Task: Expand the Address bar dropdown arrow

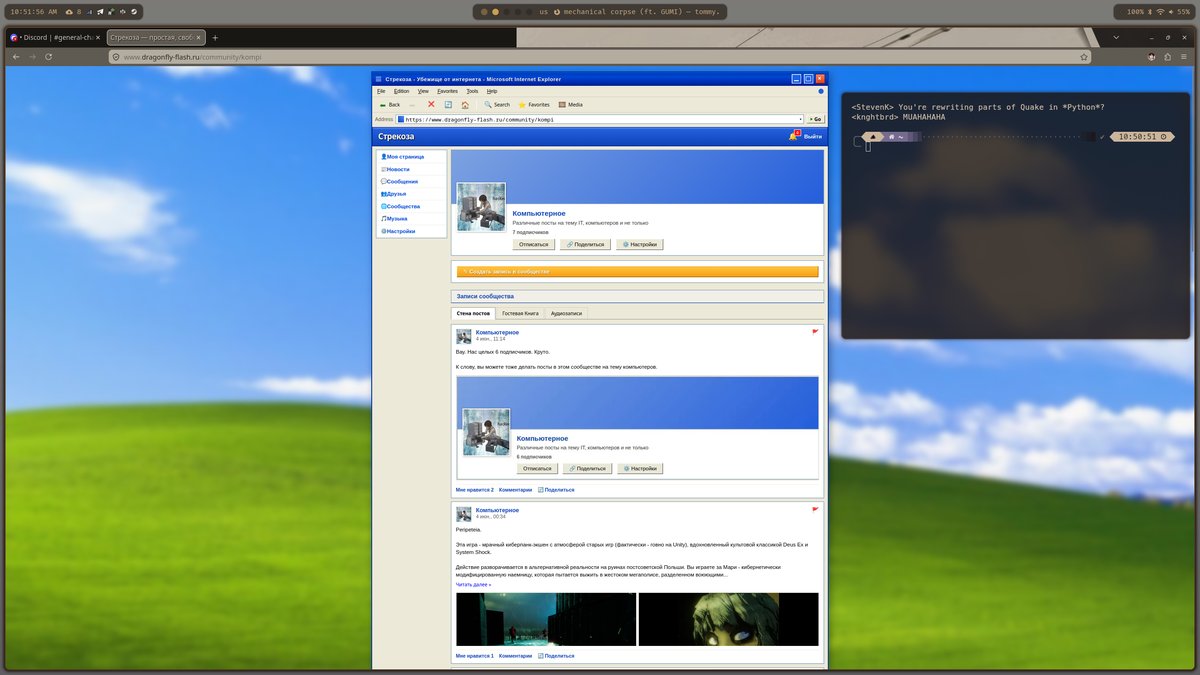Action: tap(800, 119)
